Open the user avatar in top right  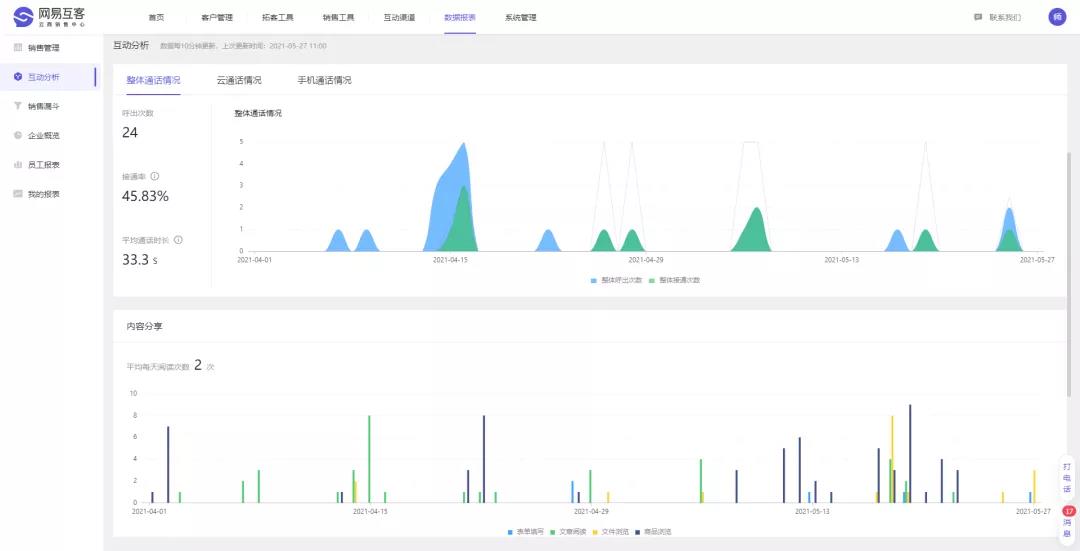(1057, 17)
